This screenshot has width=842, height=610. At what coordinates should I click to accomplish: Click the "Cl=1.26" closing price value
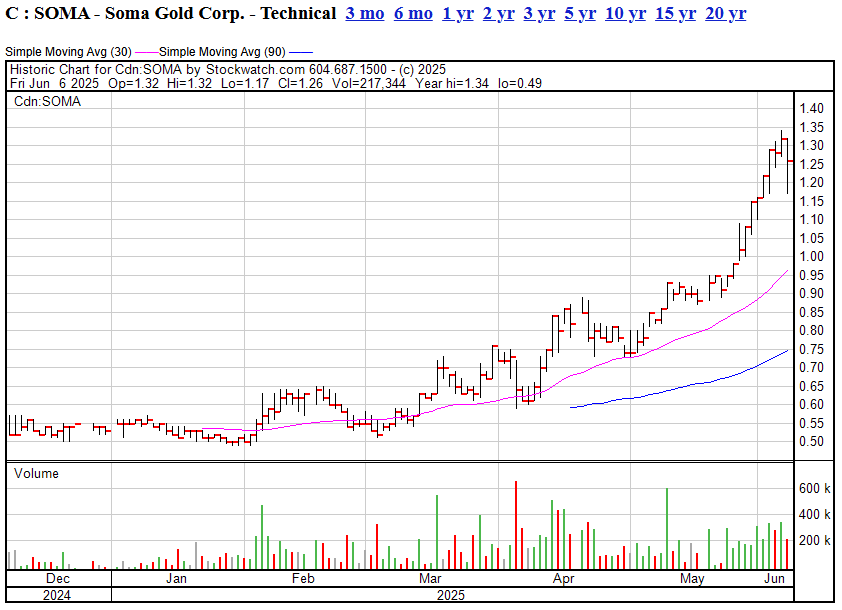pyautogui.click(x=300, y=84)
